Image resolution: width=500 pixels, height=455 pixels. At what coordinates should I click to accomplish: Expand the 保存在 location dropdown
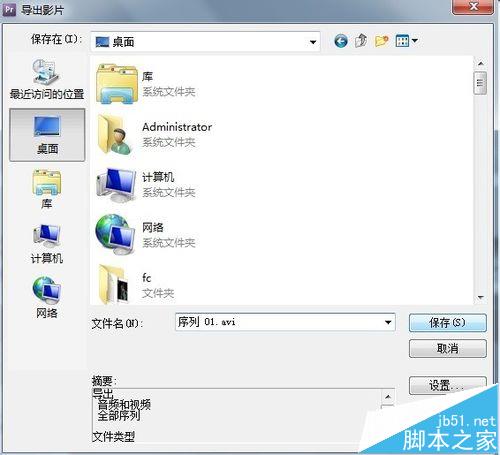point(313,42)
